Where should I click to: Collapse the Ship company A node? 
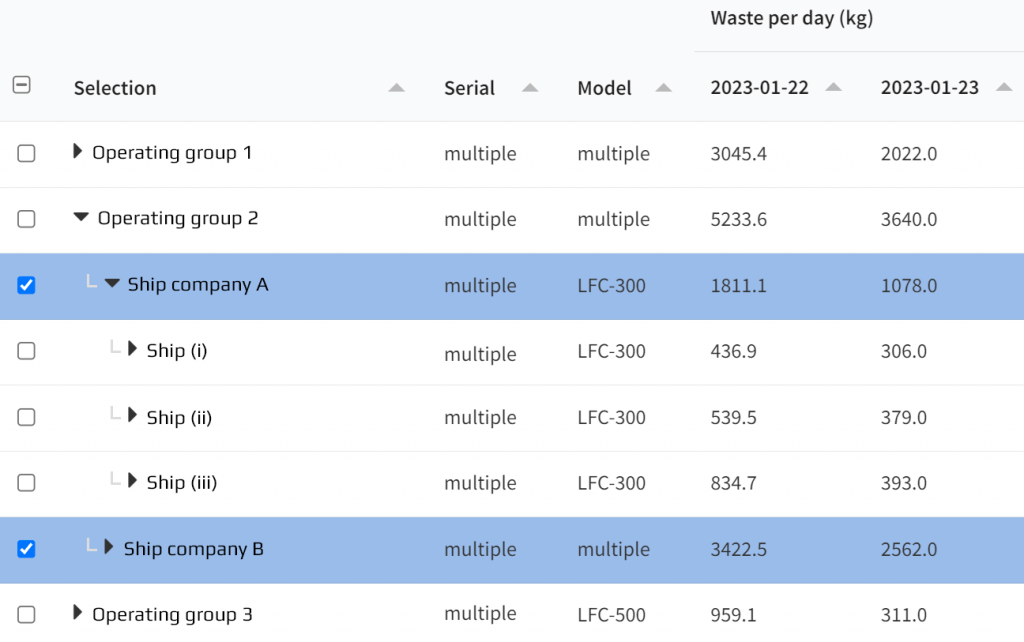[x=112, y=284]
